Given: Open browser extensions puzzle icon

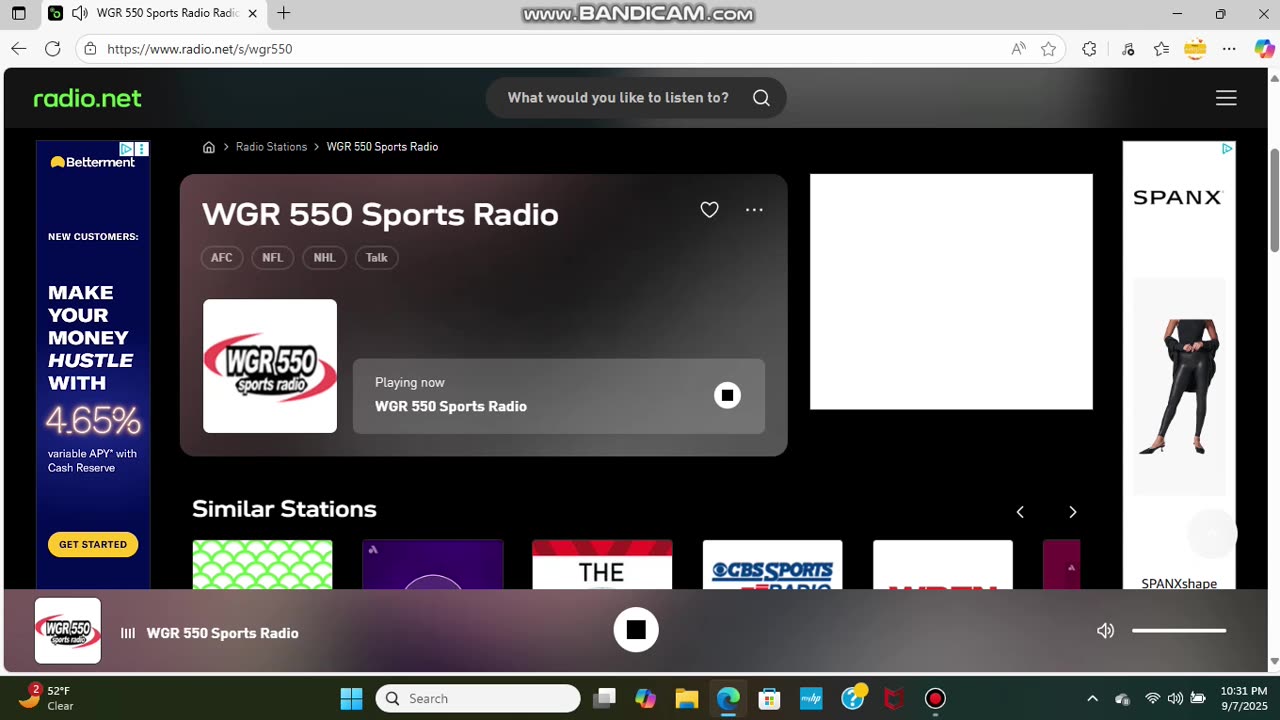Looking at the screenshot, I should click(1089, 49).
